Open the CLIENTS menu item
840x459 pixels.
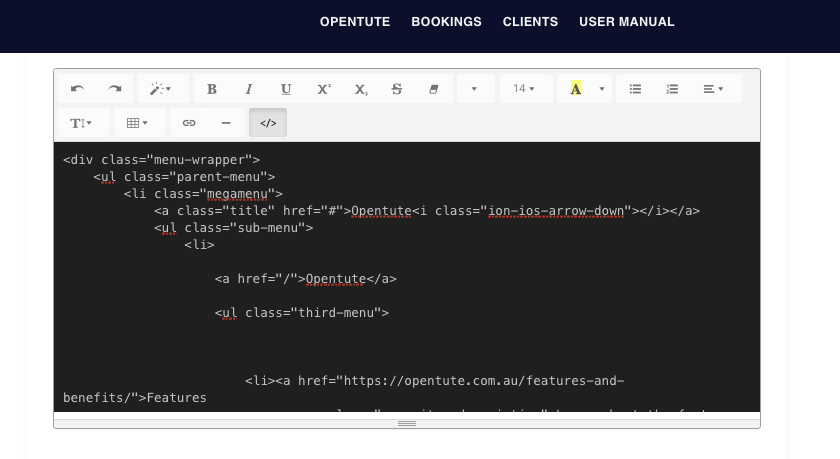click(530, 22)
